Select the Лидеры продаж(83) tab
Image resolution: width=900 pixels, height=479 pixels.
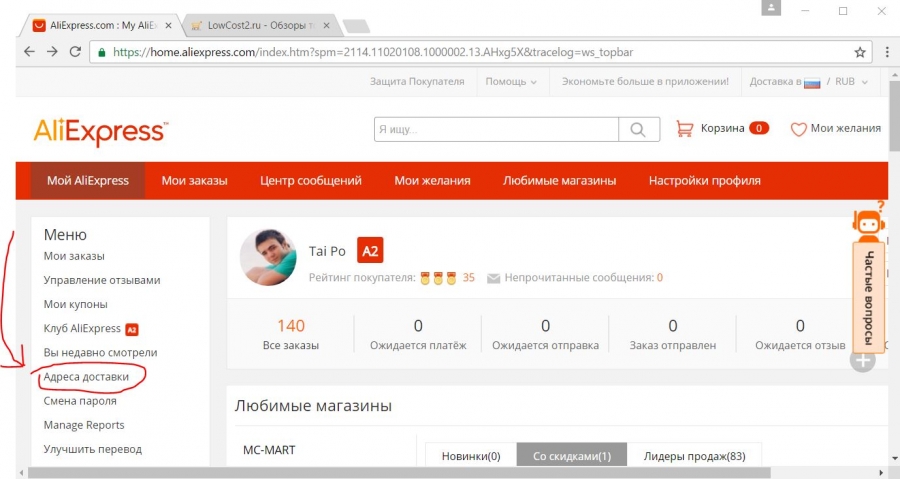point(695,456)
